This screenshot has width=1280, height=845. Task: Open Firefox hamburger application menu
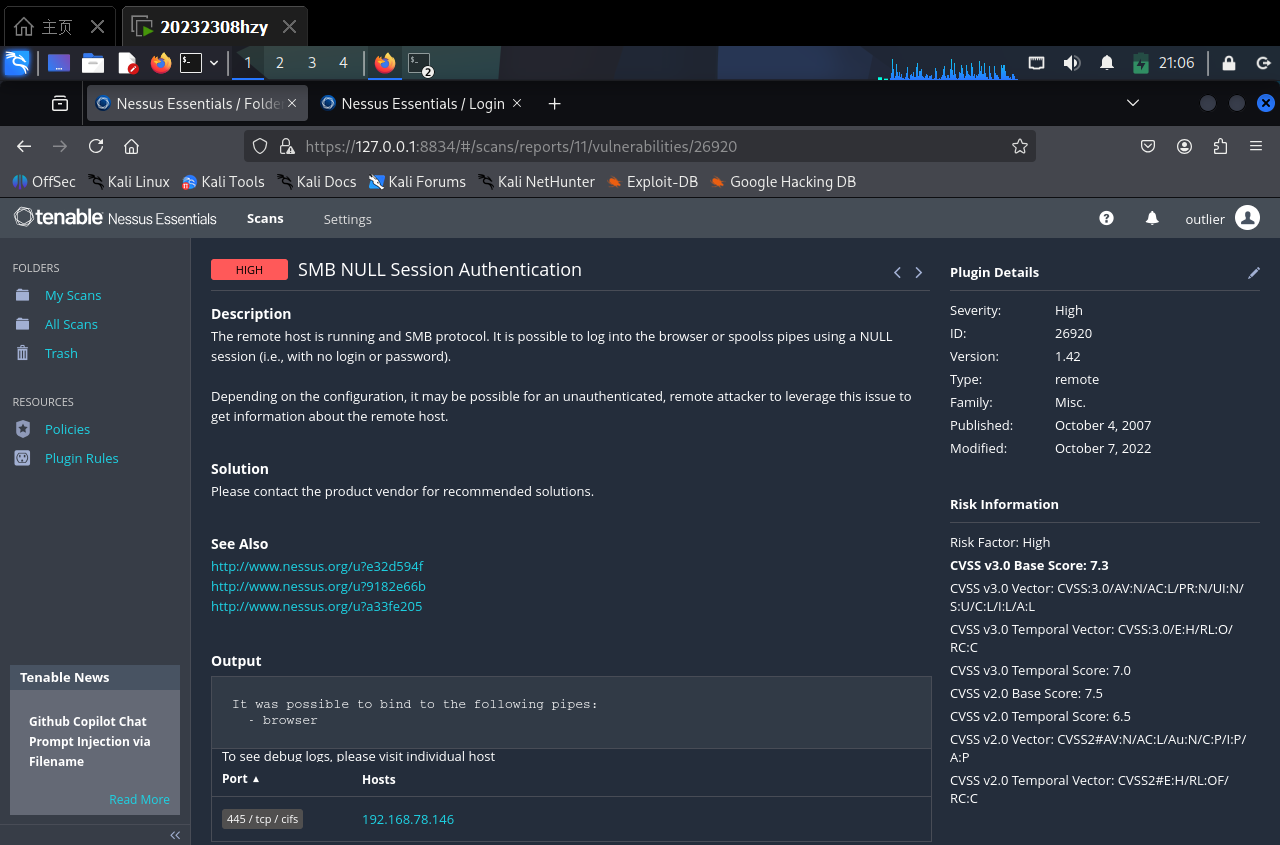tap(1256, 146)
